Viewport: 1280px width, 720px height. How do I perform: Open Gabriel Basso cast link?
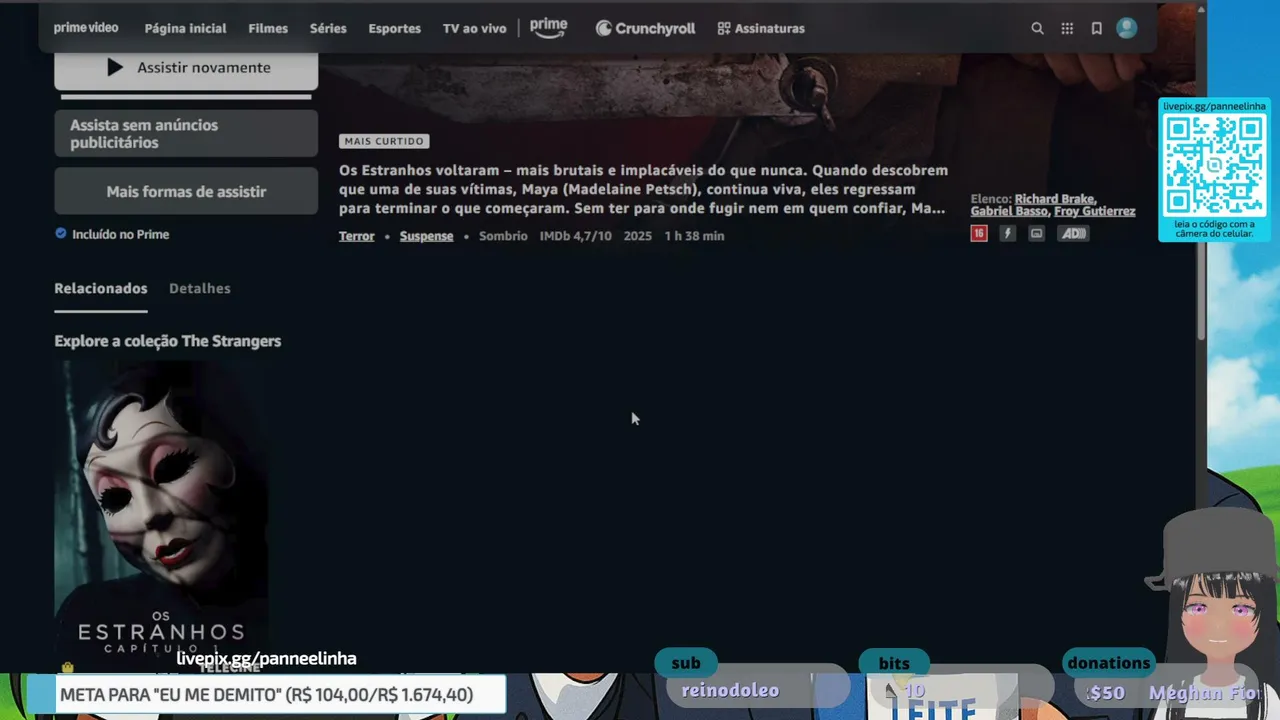click(x=1008, y=211)
